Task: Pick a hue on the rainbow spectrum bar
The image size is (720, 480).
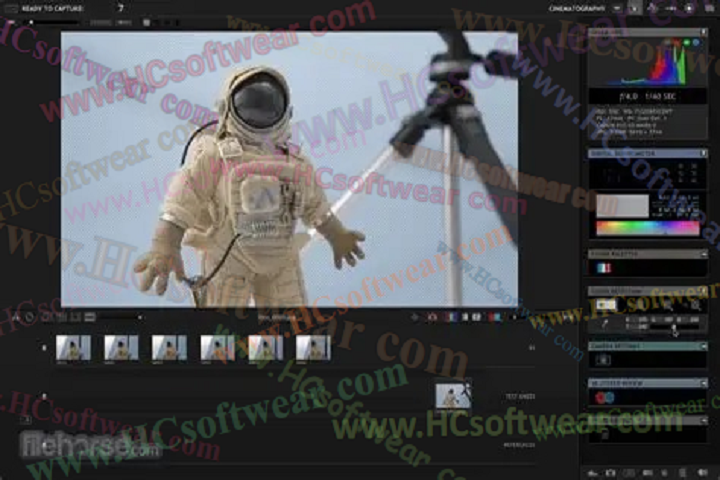Action: 647,228
